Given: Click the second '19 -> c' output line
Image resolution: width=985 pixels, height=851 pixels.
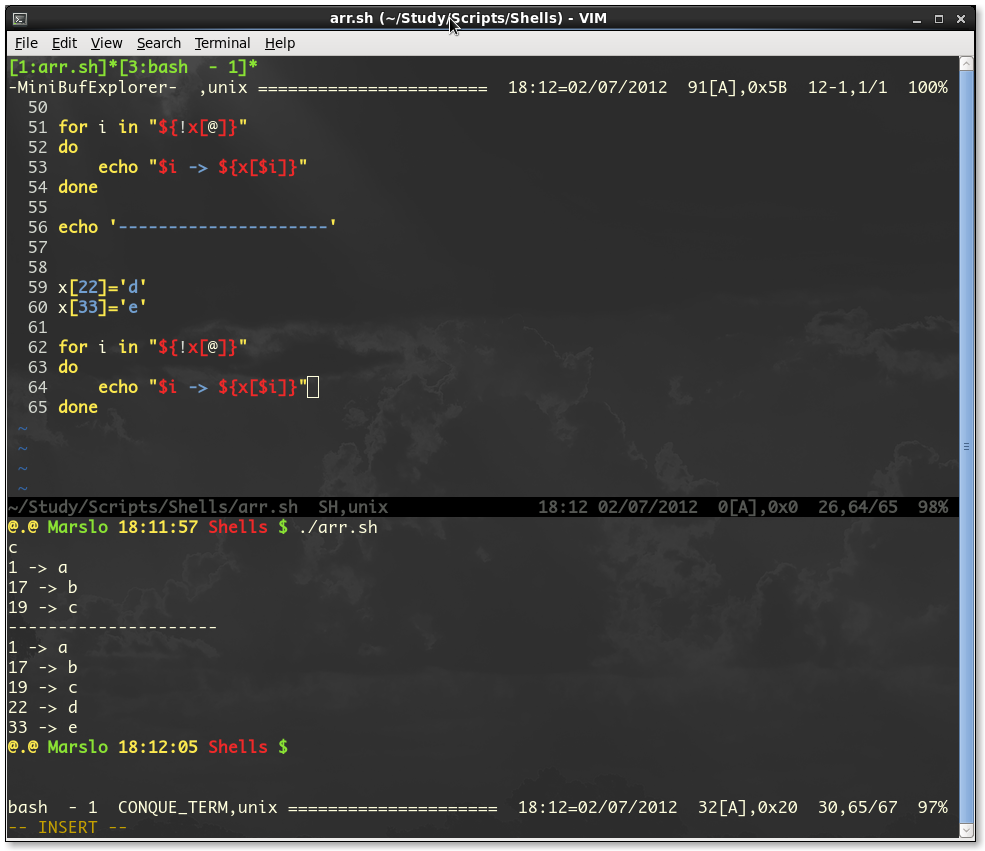Looking at the screenshot, I should pyautogui.click(x=43, y=688).
